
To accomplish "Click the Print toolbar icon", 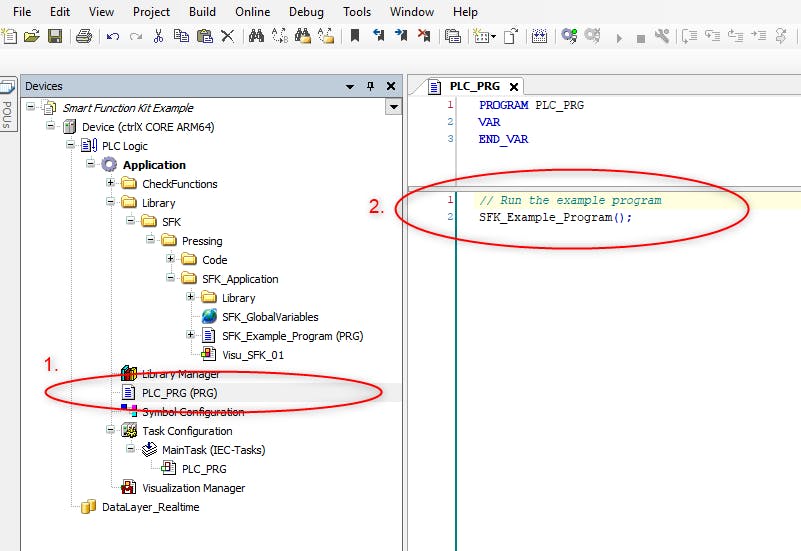I will click(84, 36).
